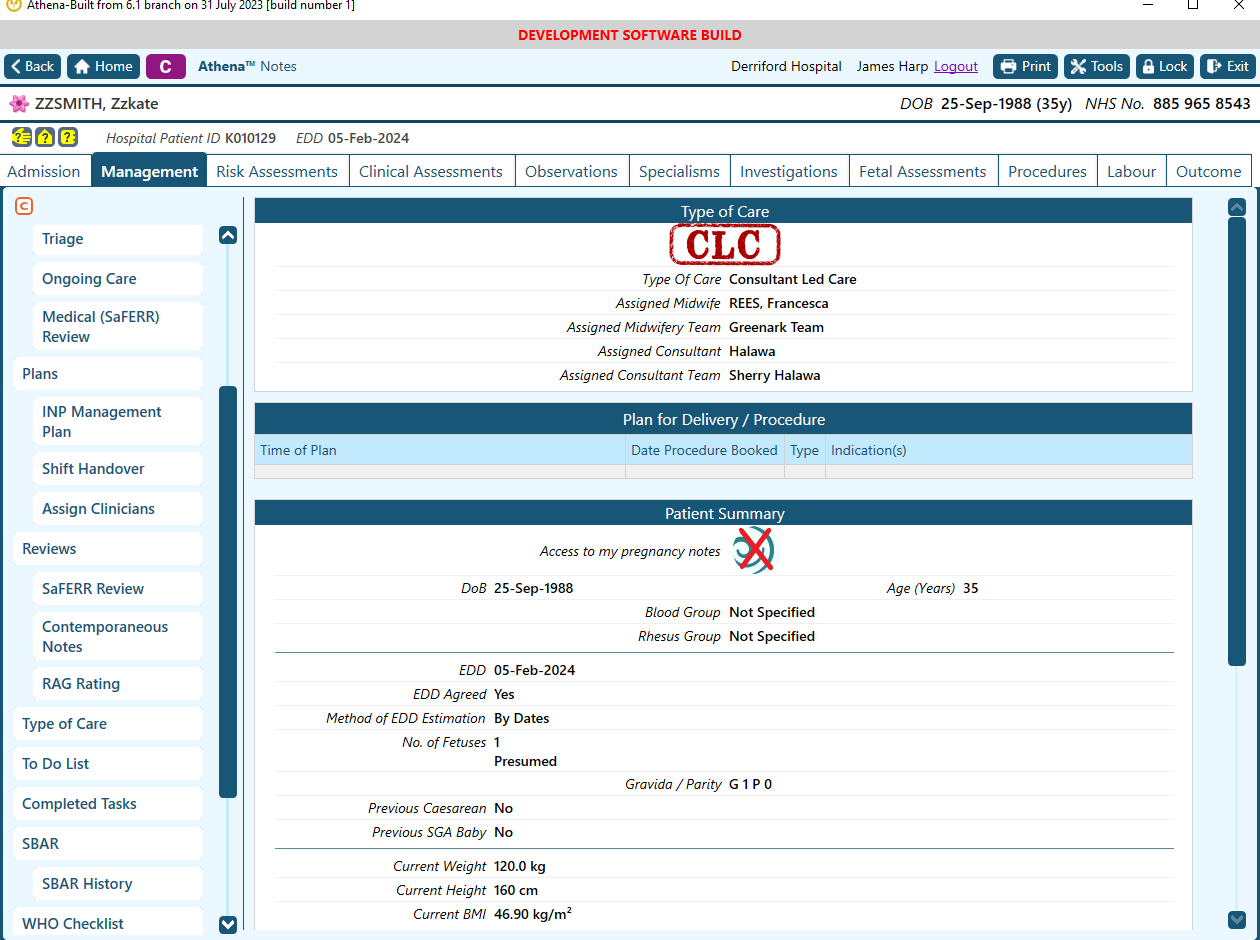Open the Specialisms tab
The width and height of the screenshot is (1260, 940).
tap(679, 171)
